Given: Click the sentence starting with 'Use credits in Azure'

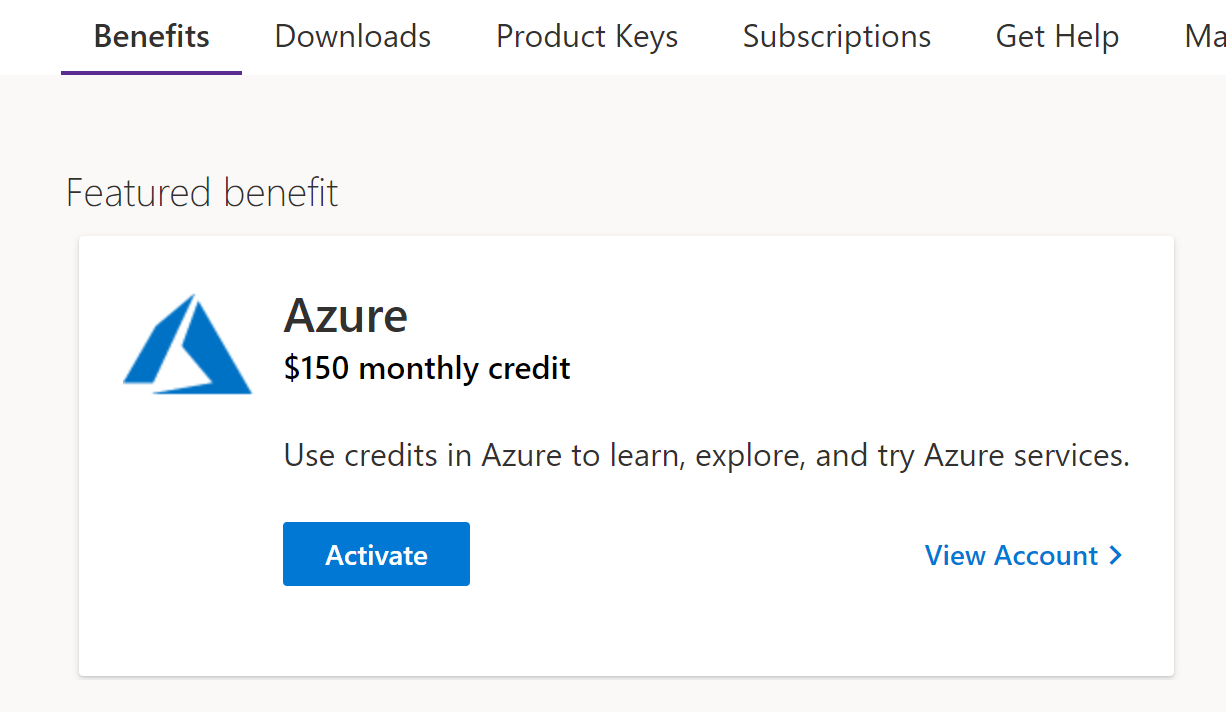Looking at the screenshot, I should pos(707,456).
